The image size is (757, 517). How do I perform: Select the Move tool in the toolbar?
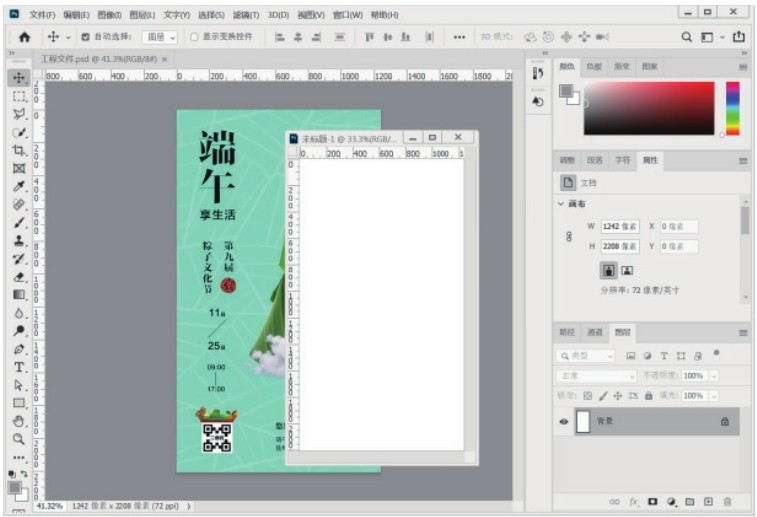[x=19, y=77]
